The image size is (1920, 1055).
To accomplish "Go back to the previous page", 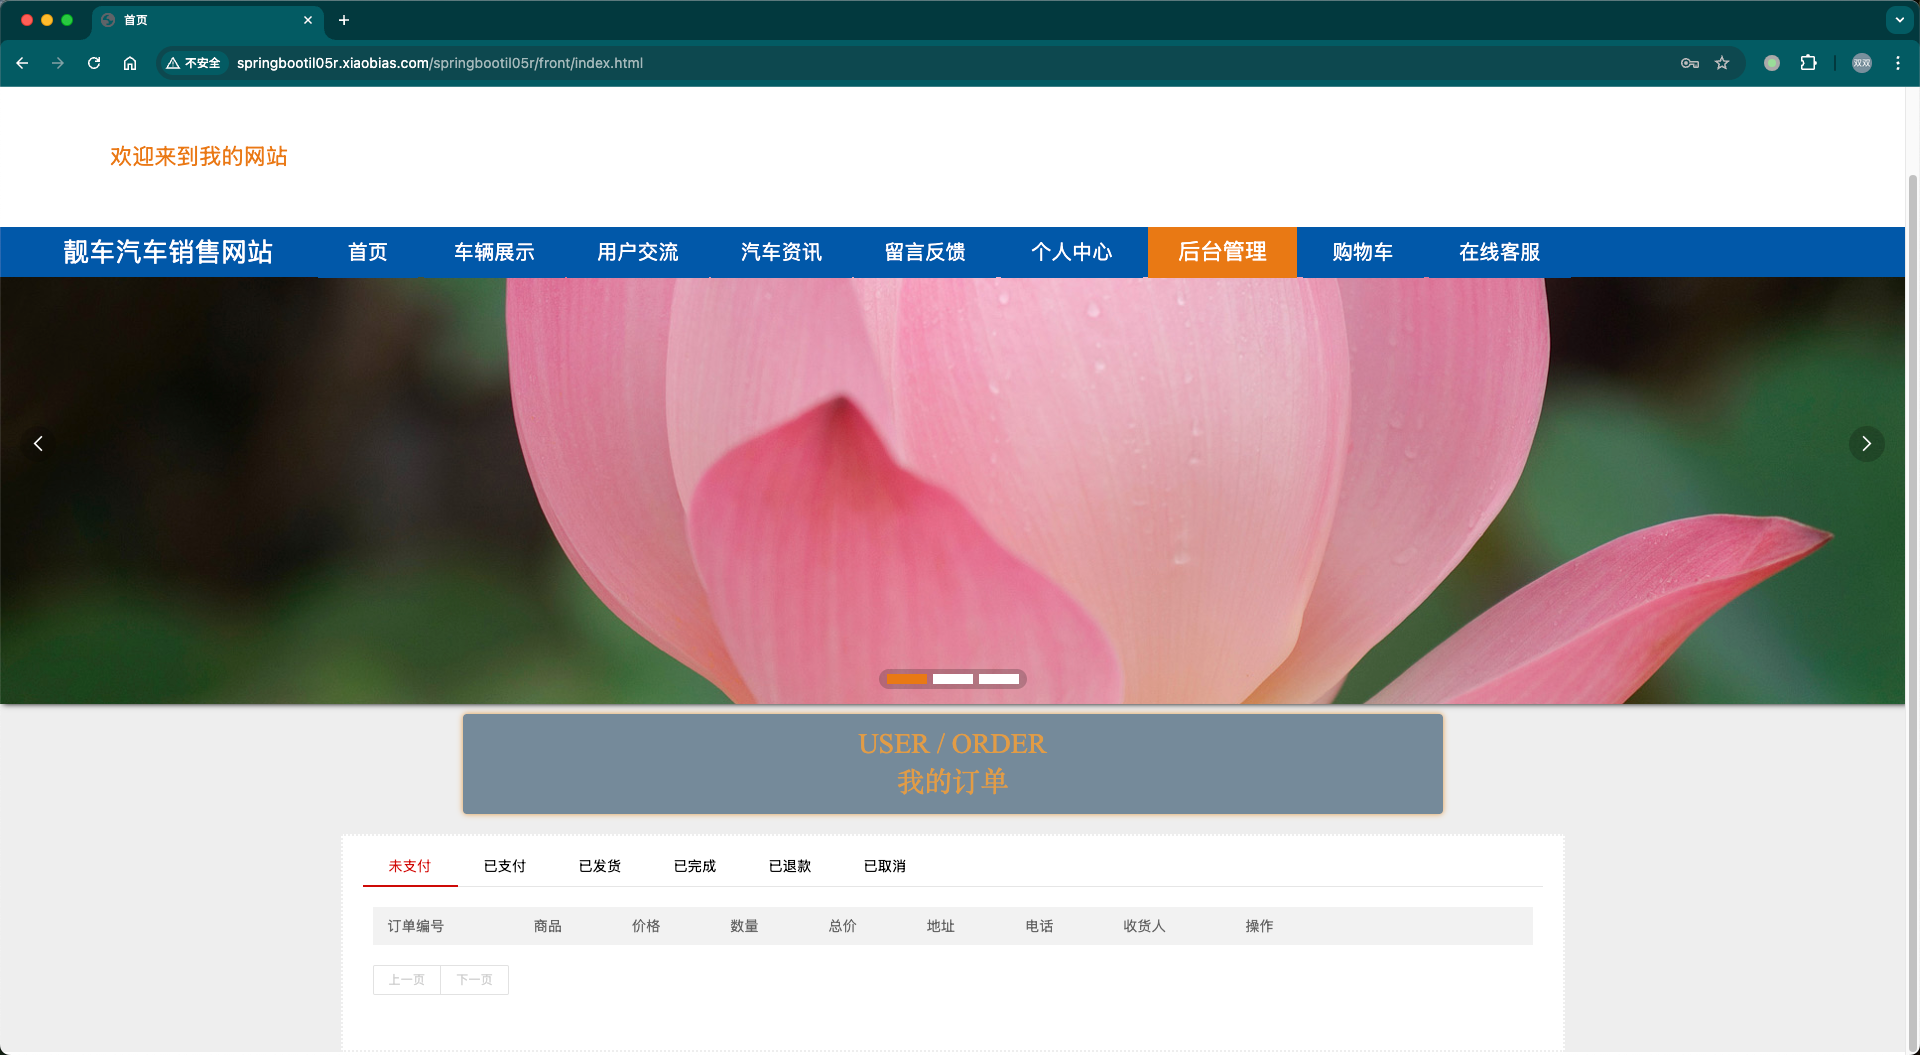I will (x=22, y=63).
